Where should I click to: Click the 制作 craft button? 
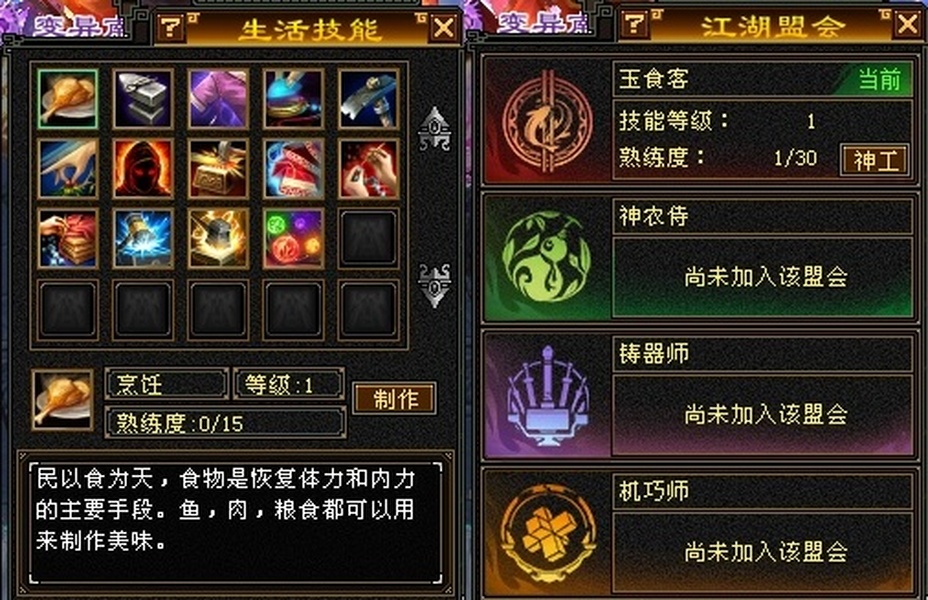(x=395, y=398)
